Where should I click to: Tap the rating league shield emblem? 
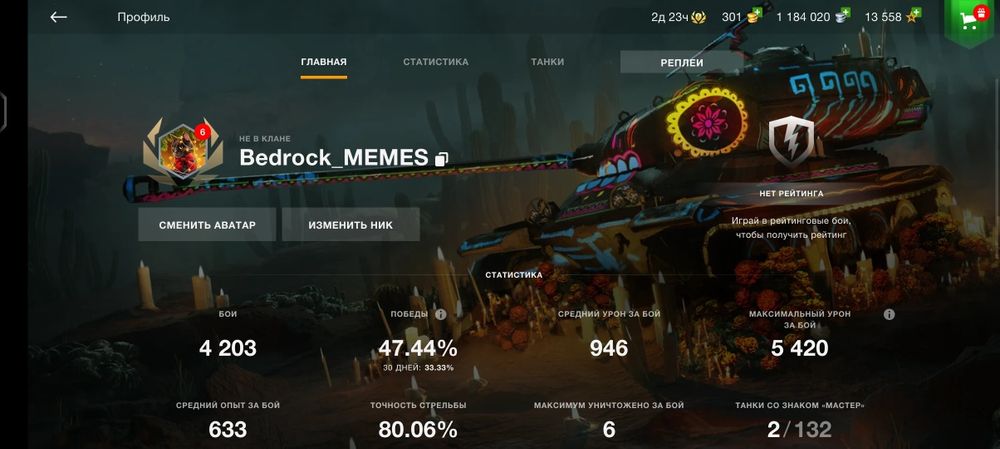(791, 141)
